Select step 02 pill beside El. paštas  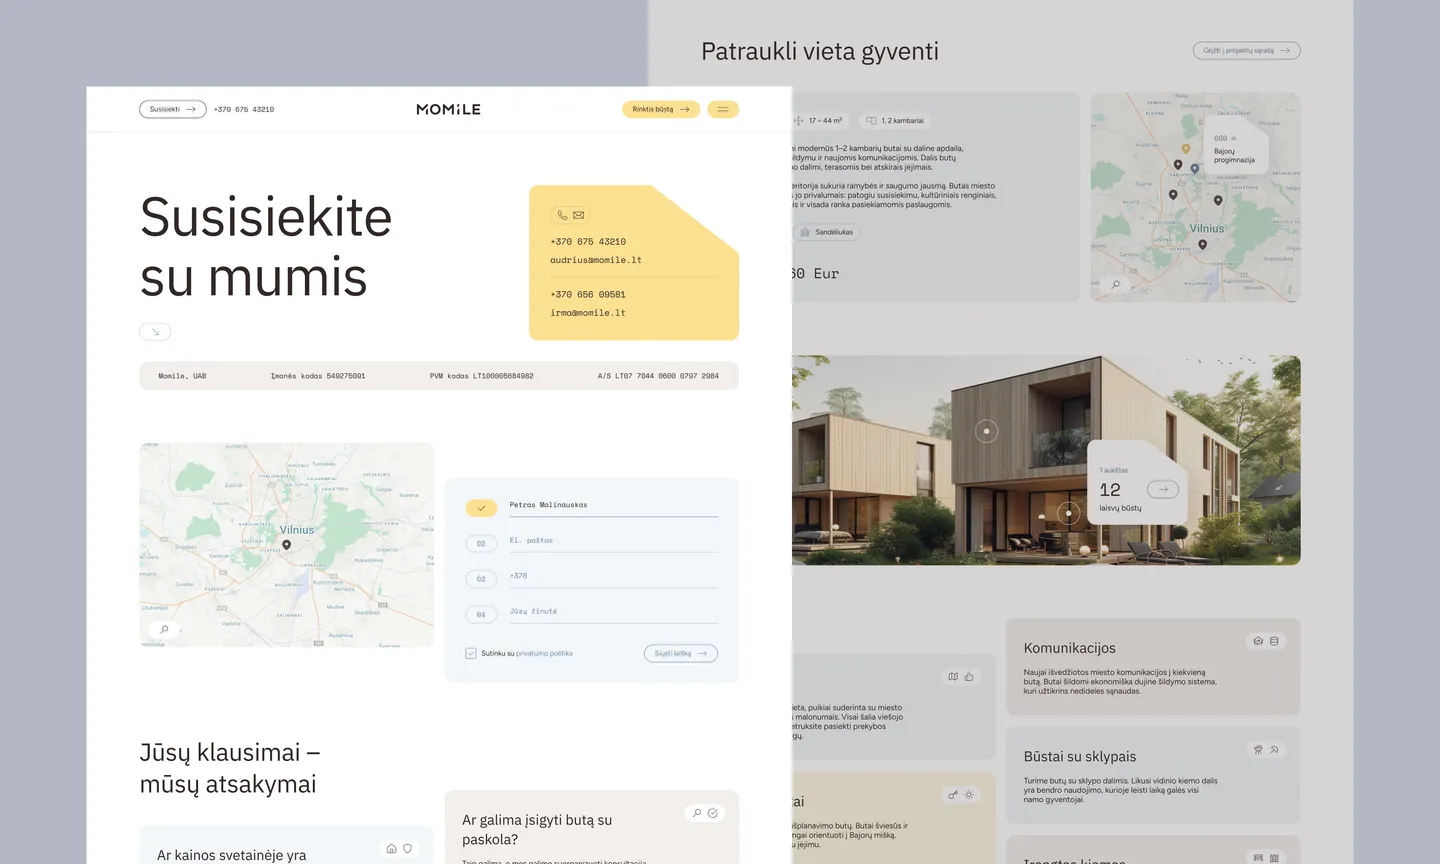click(481, 544)
